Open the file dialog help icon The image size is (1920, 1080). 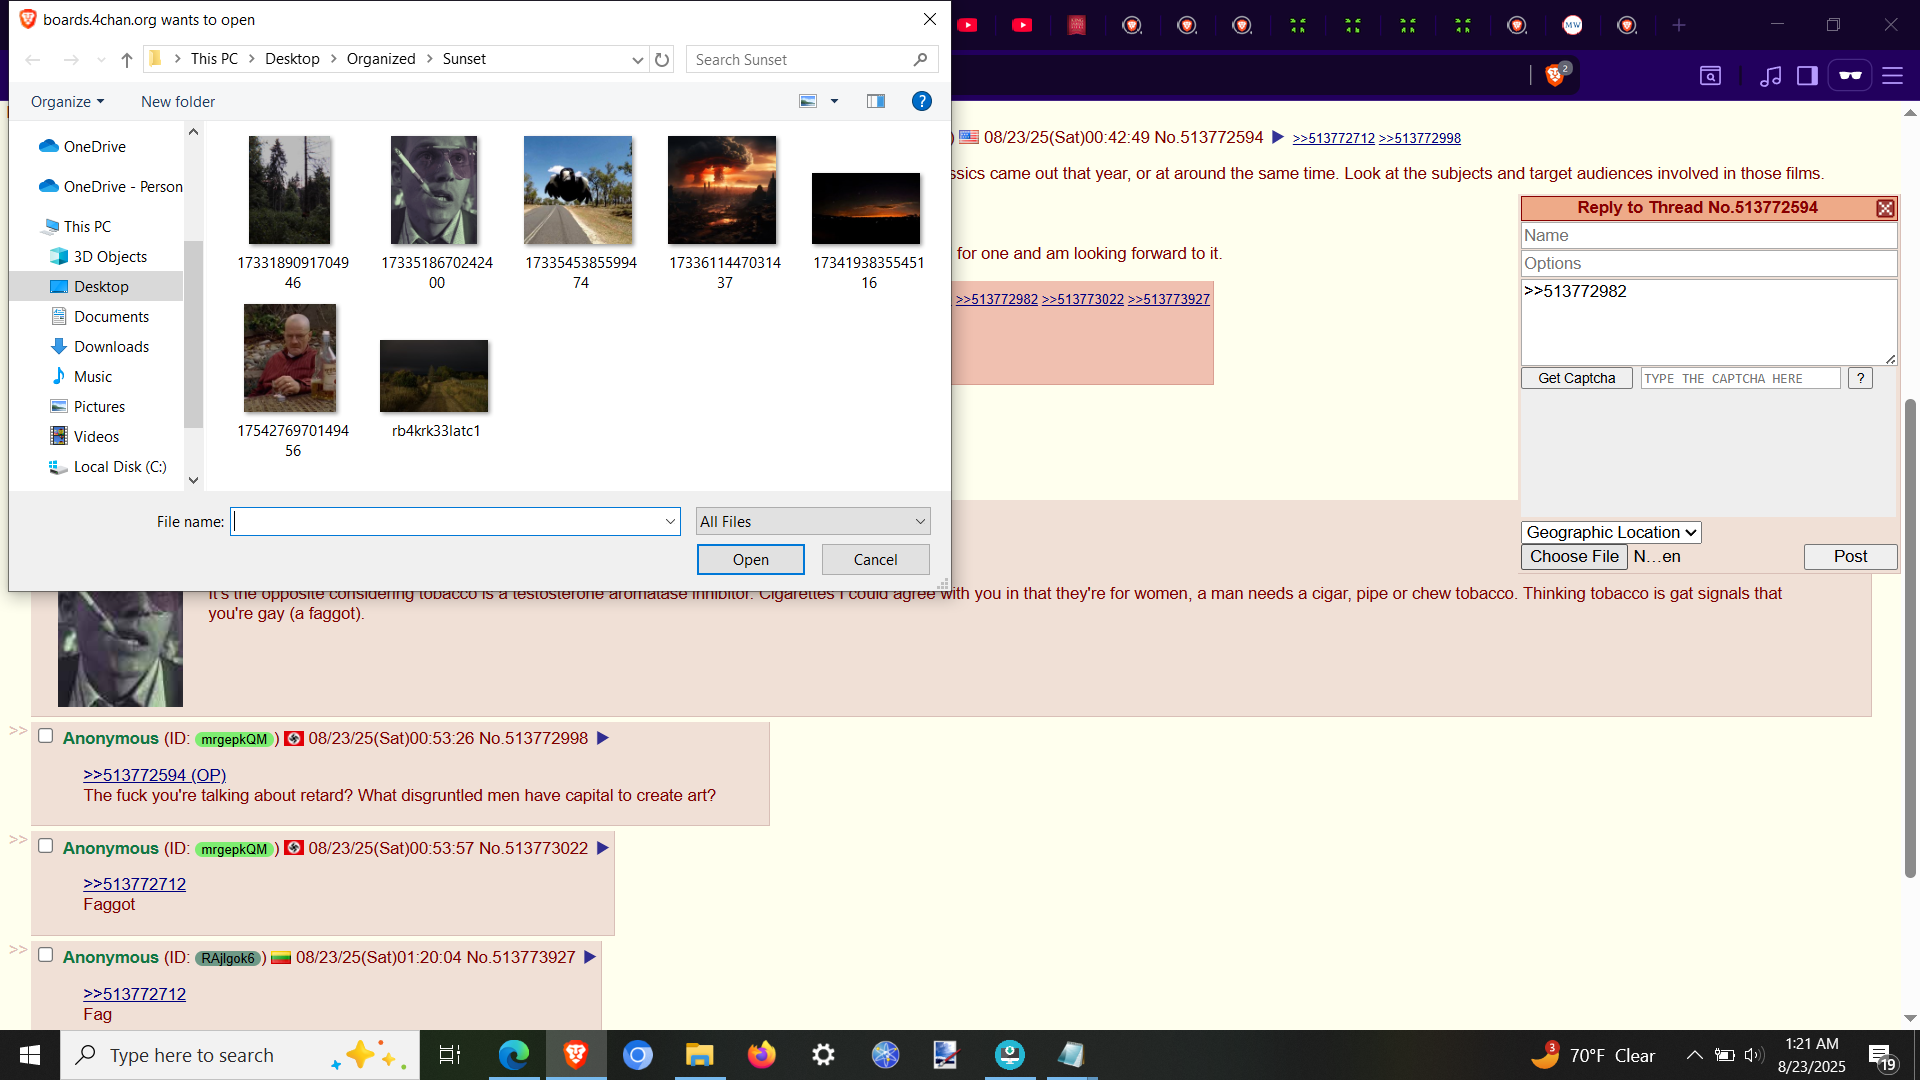[x=921, y=101]
